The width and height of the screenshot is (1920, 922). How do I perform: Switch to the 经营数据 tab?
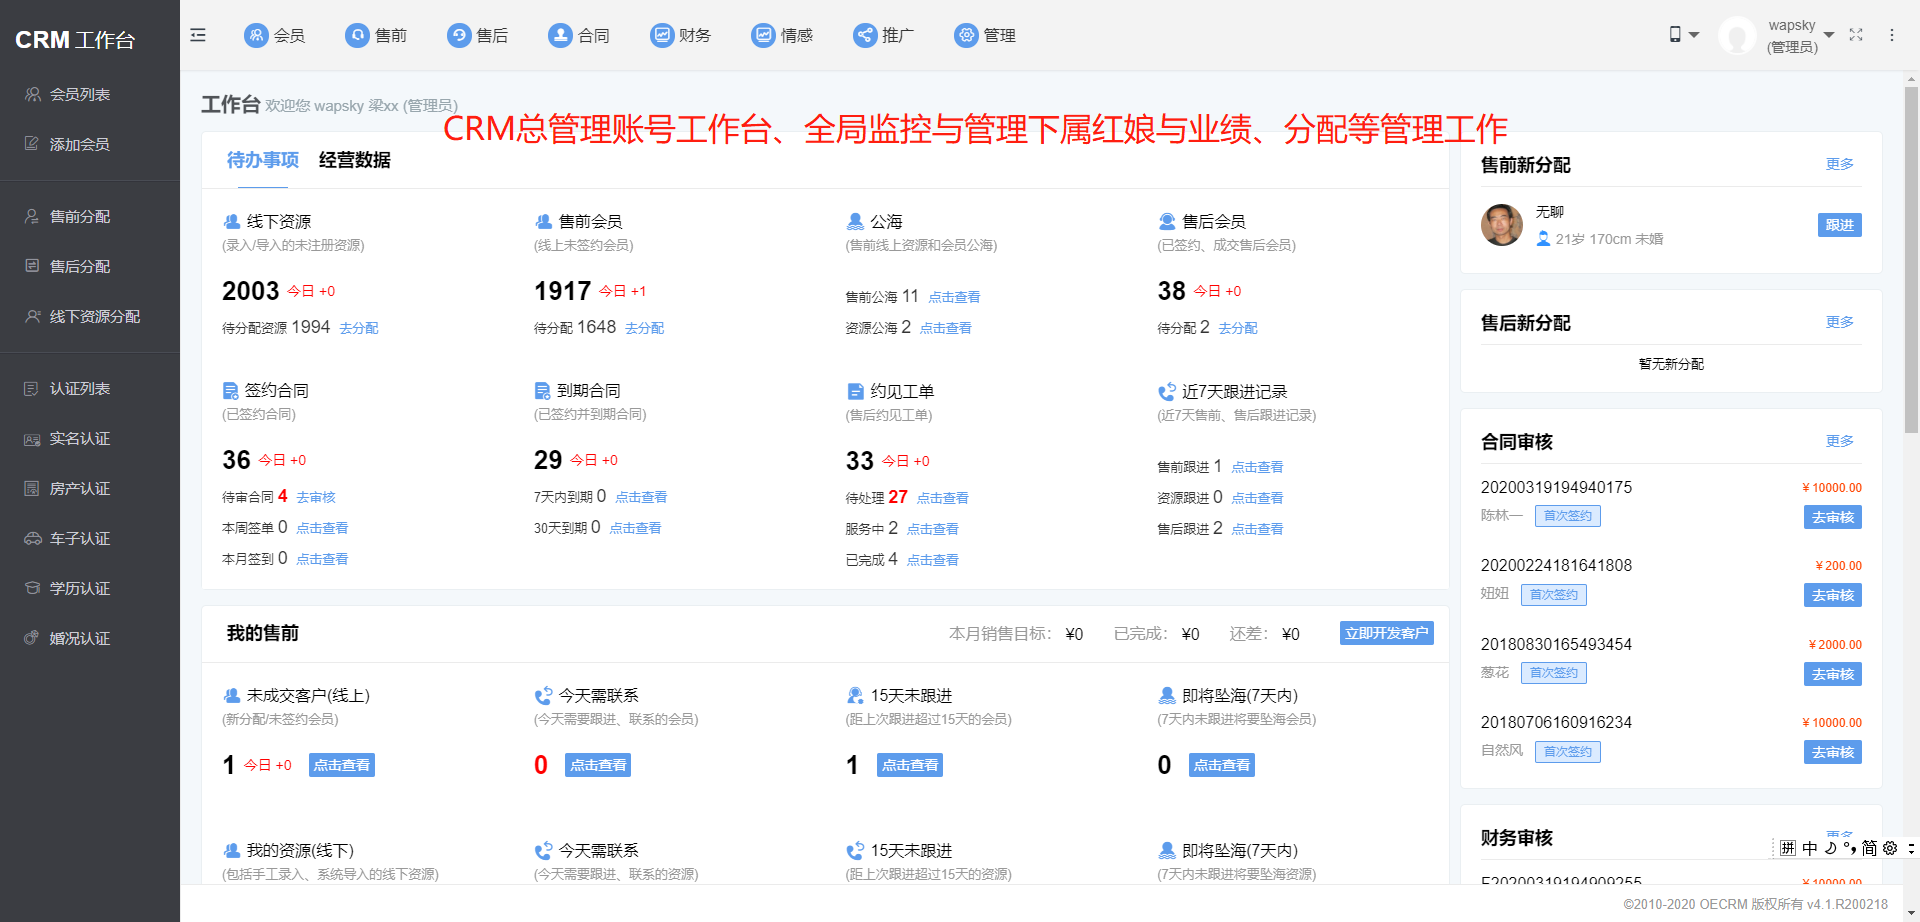click(x=354, y=160)
